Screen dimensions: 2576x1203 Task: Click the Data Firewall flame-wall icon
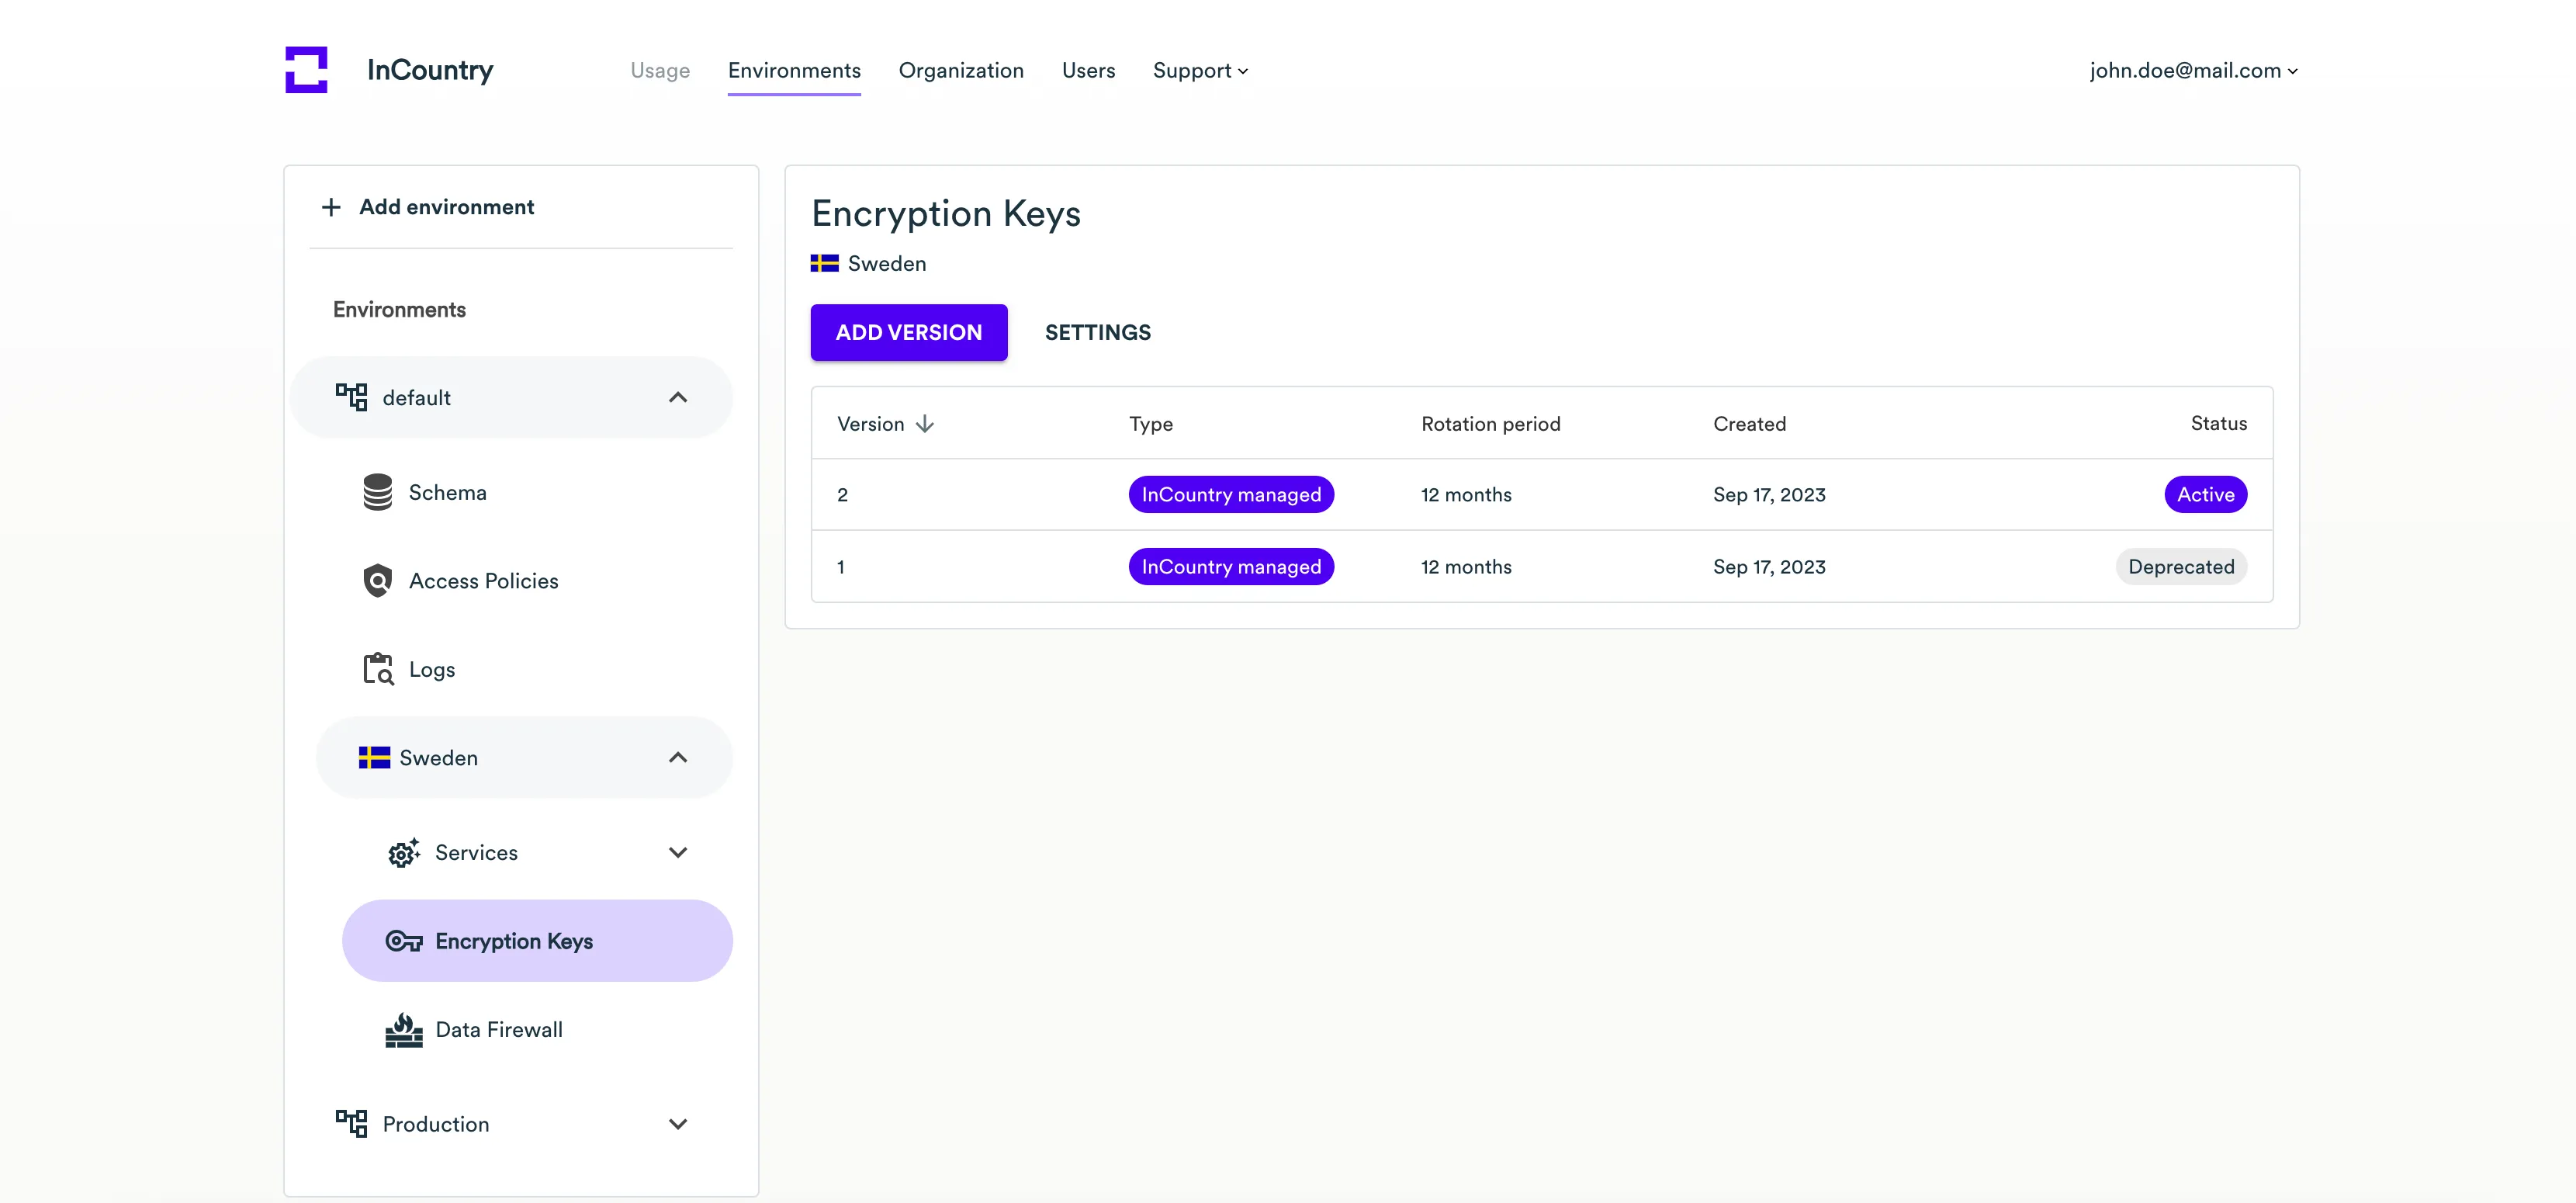click(403, 1030)
